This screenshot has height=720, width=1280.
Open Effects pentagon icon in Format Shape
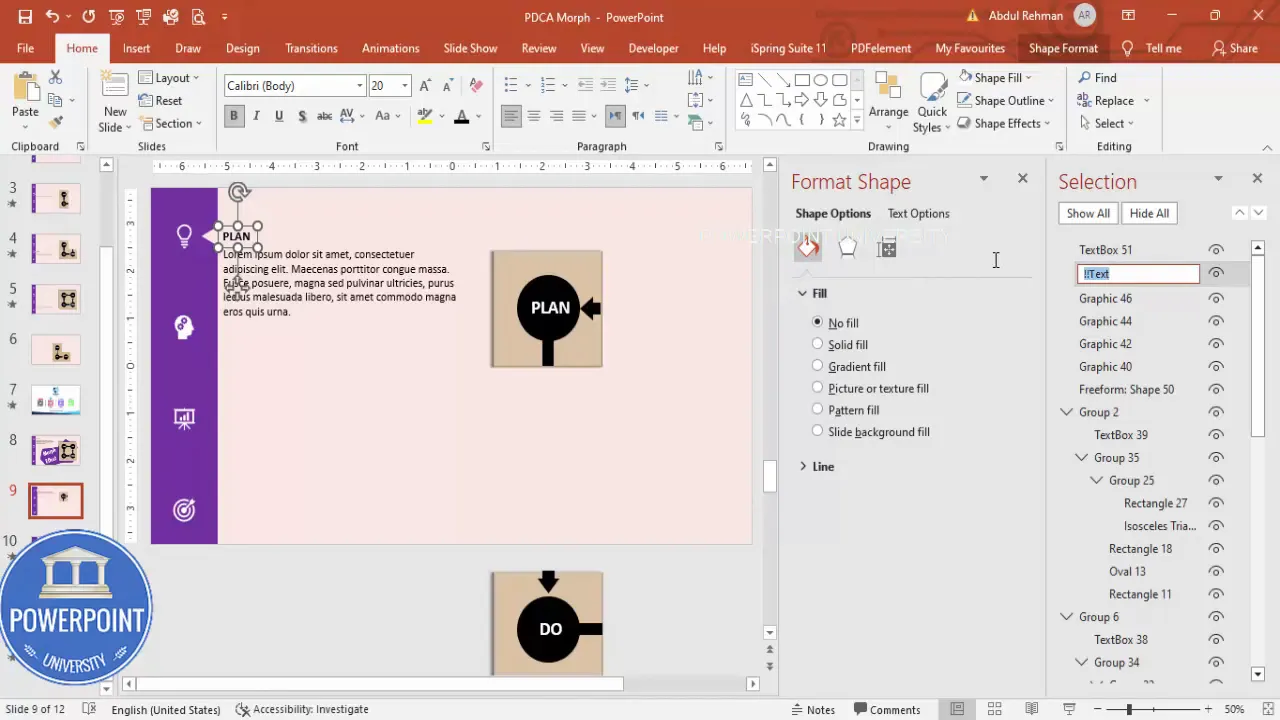pyautogui.click(x=847, y=248)
